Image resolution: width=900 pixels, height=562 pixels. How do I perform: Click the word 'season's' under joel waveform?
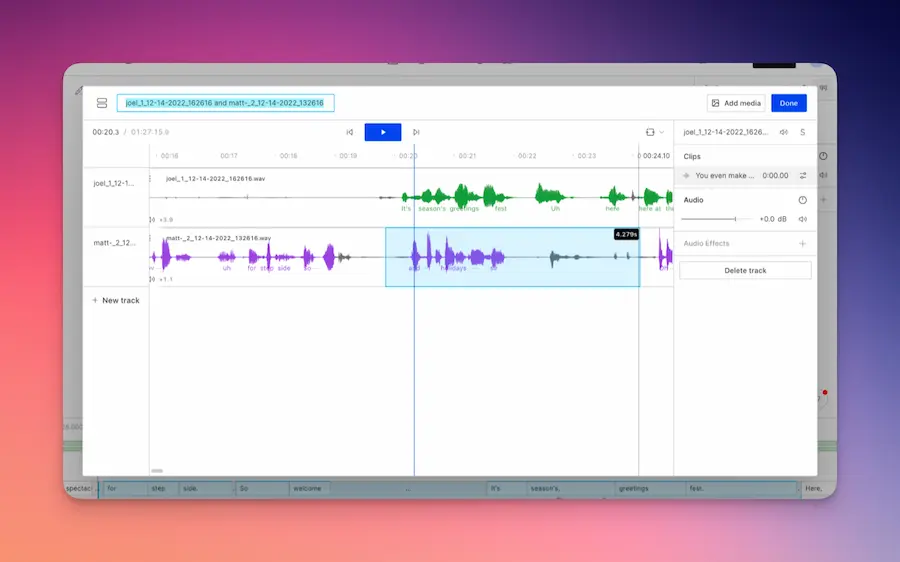[432, 208]
